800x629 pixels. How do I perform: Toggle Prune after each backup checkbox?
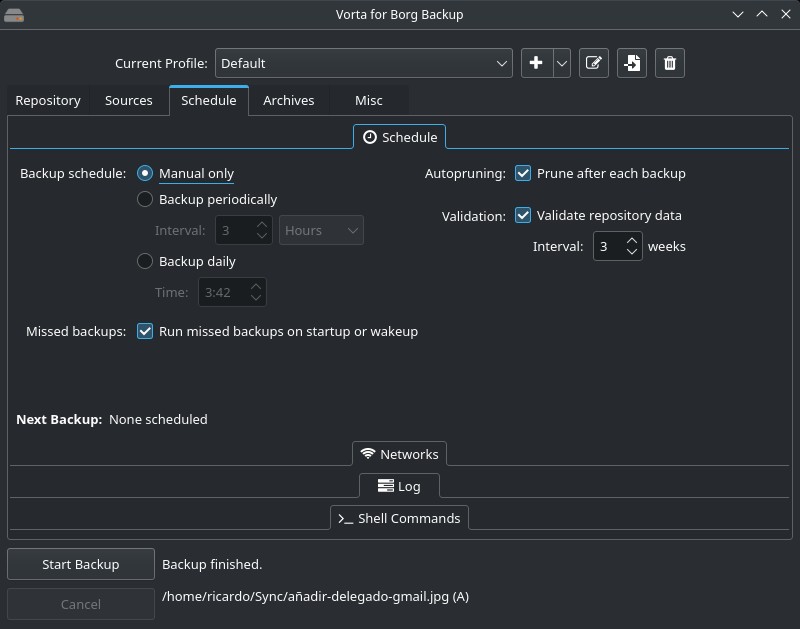pyautogui.click(x=523, y=173)
